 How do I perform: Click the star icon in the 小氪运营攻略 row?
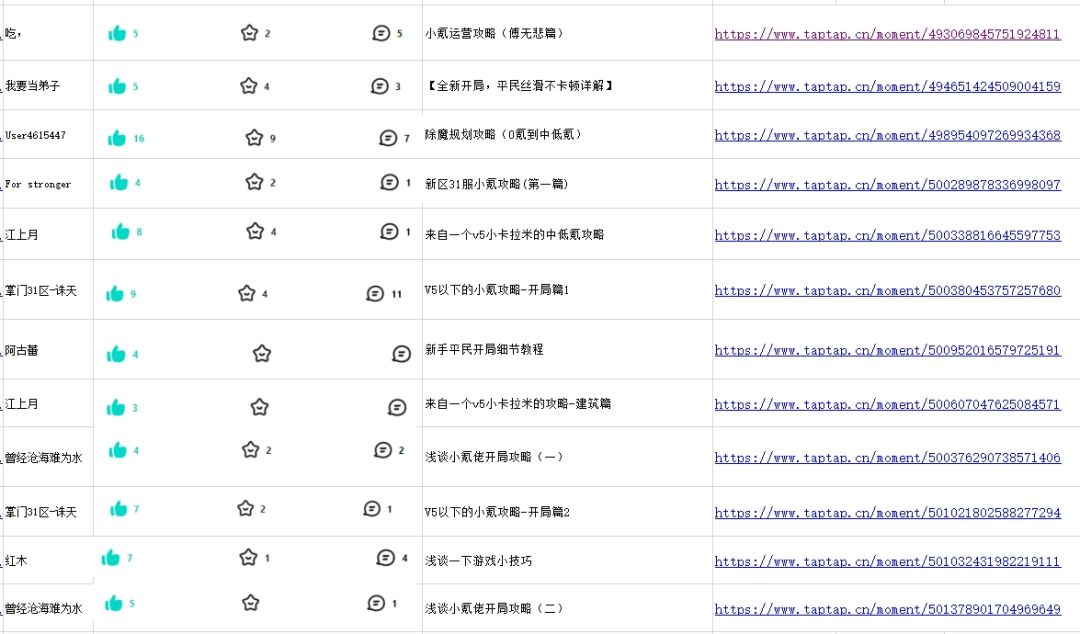coord(249,33)
